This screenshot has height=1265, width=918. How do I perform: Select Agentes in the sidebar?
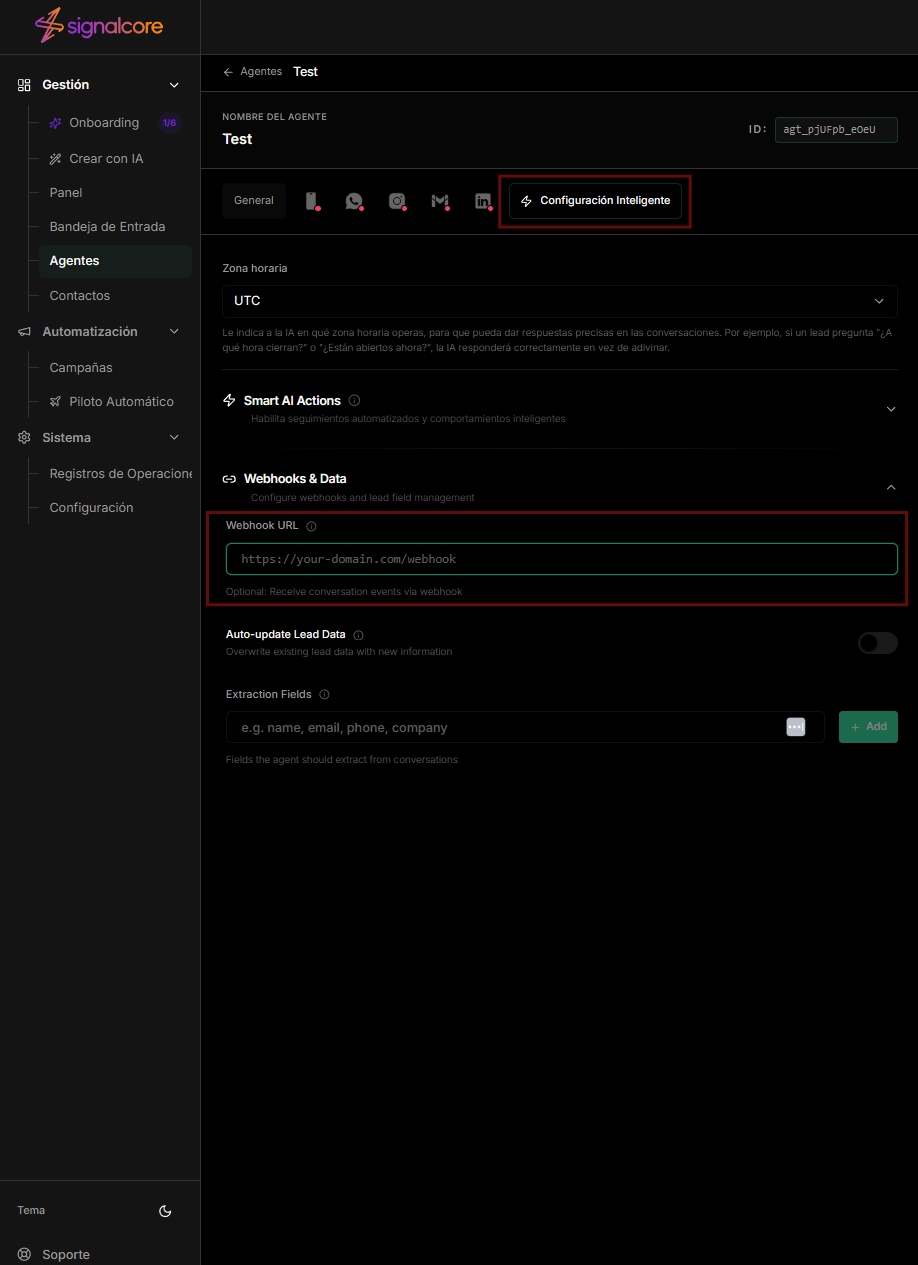click(115, 261)
